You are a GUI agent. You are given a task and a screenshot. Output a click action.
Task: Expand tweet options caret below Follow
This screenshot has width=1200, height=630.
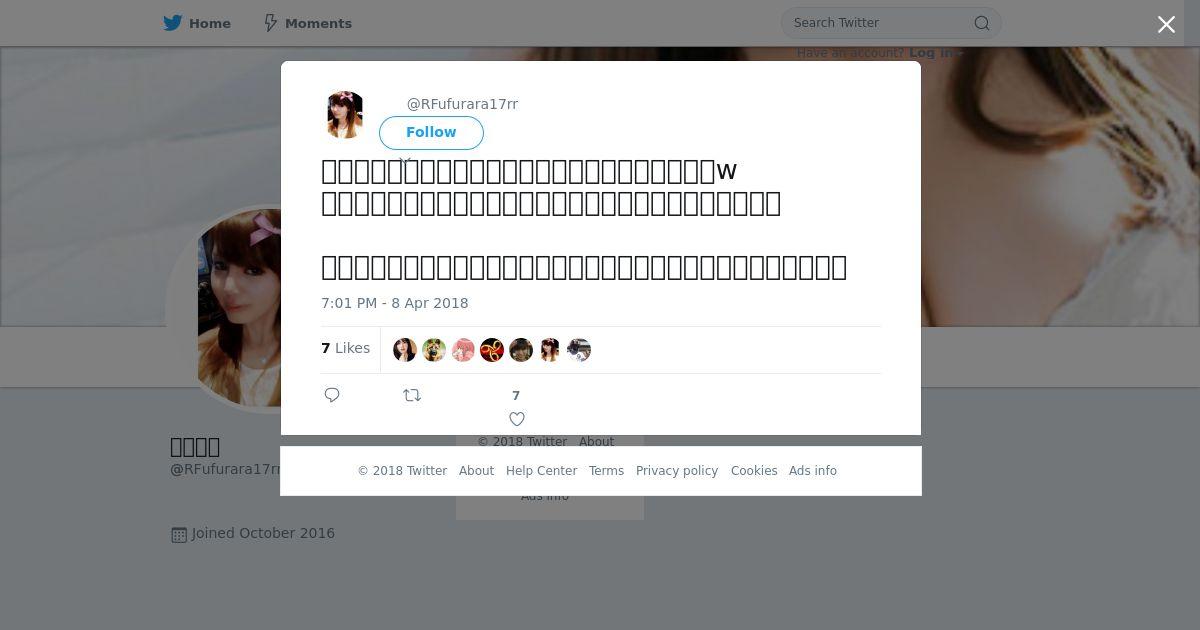click(405, 160)
